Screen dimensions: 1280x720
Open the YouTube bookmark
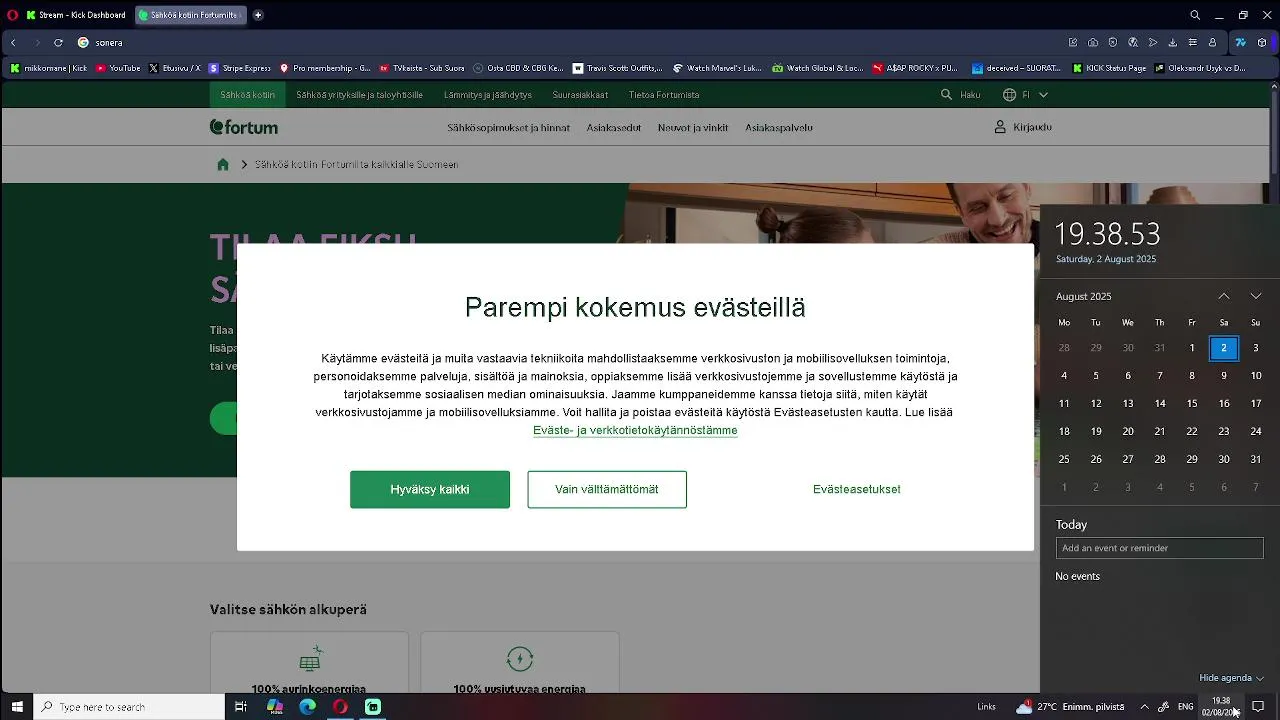coord(118,68)
